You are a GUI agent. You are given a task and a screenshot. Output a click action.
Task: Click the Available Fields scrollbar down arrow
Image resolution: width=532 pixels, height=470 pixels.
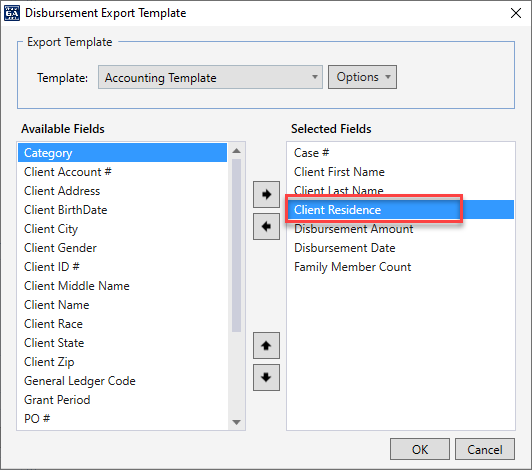click(236, 422)
